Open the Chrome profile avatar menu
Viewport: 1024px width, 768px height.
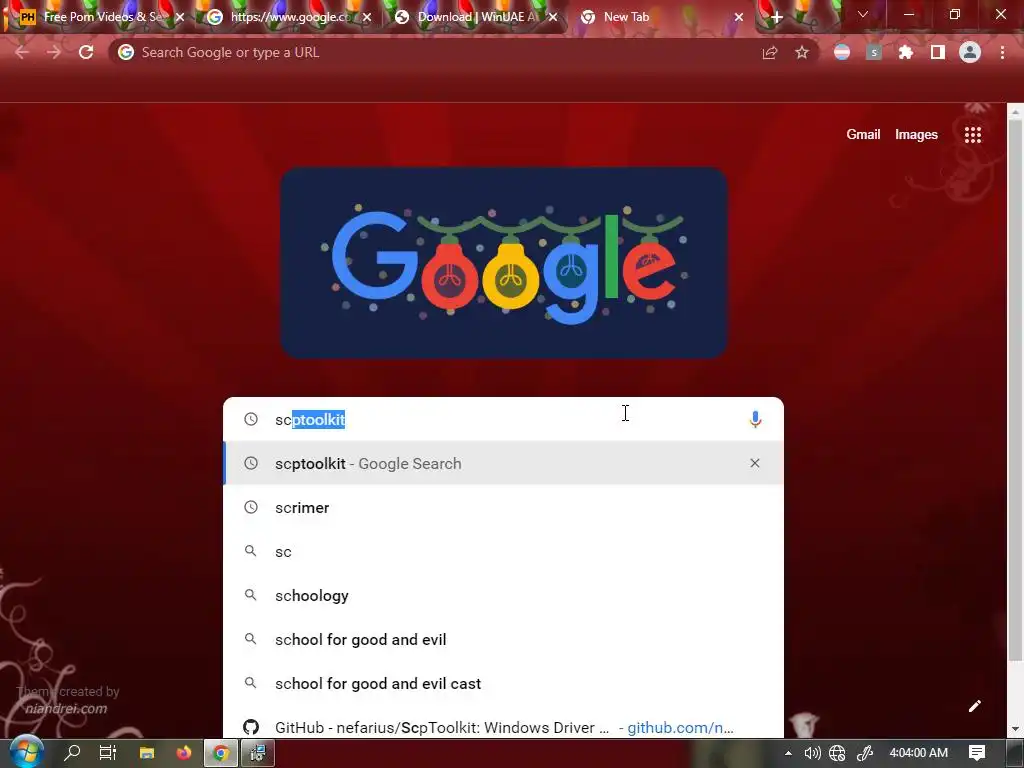pos(970,52)
